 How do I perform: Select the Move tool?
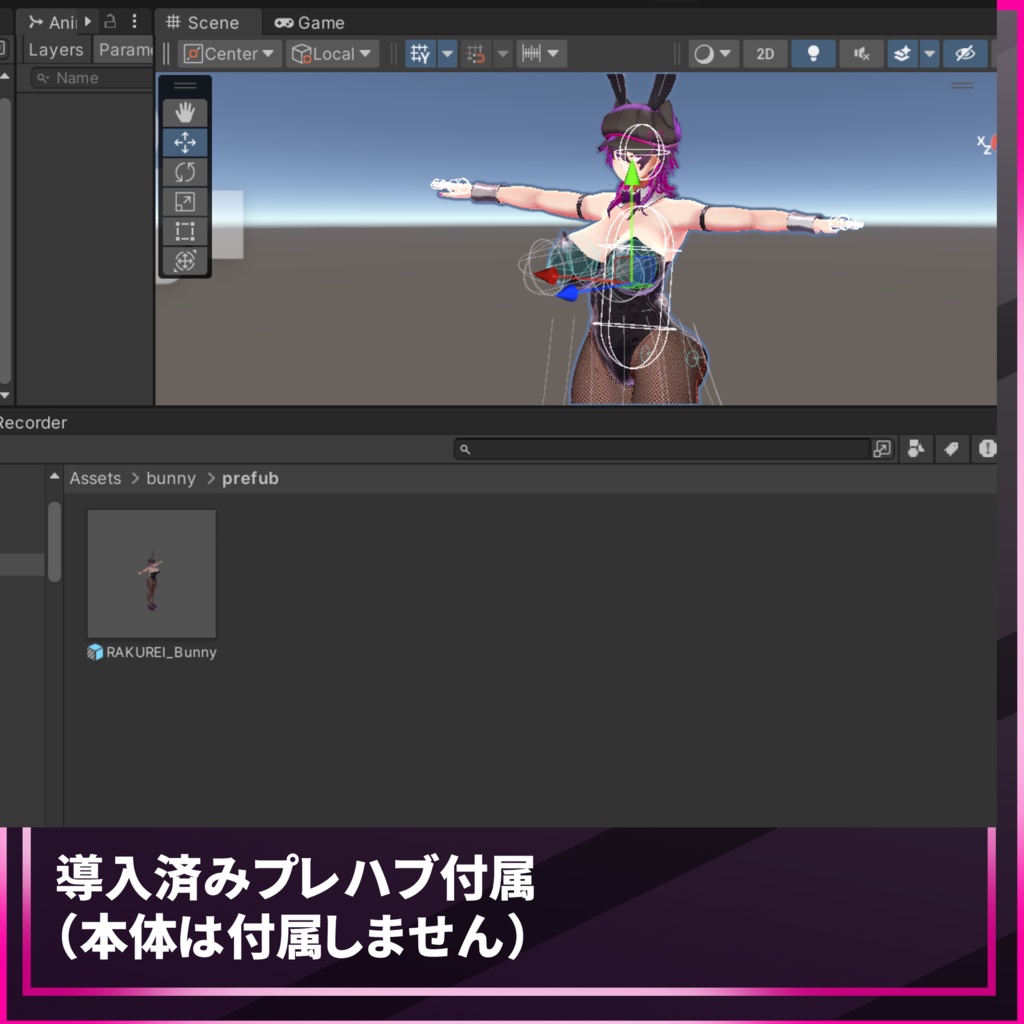[x=184, y=142]
